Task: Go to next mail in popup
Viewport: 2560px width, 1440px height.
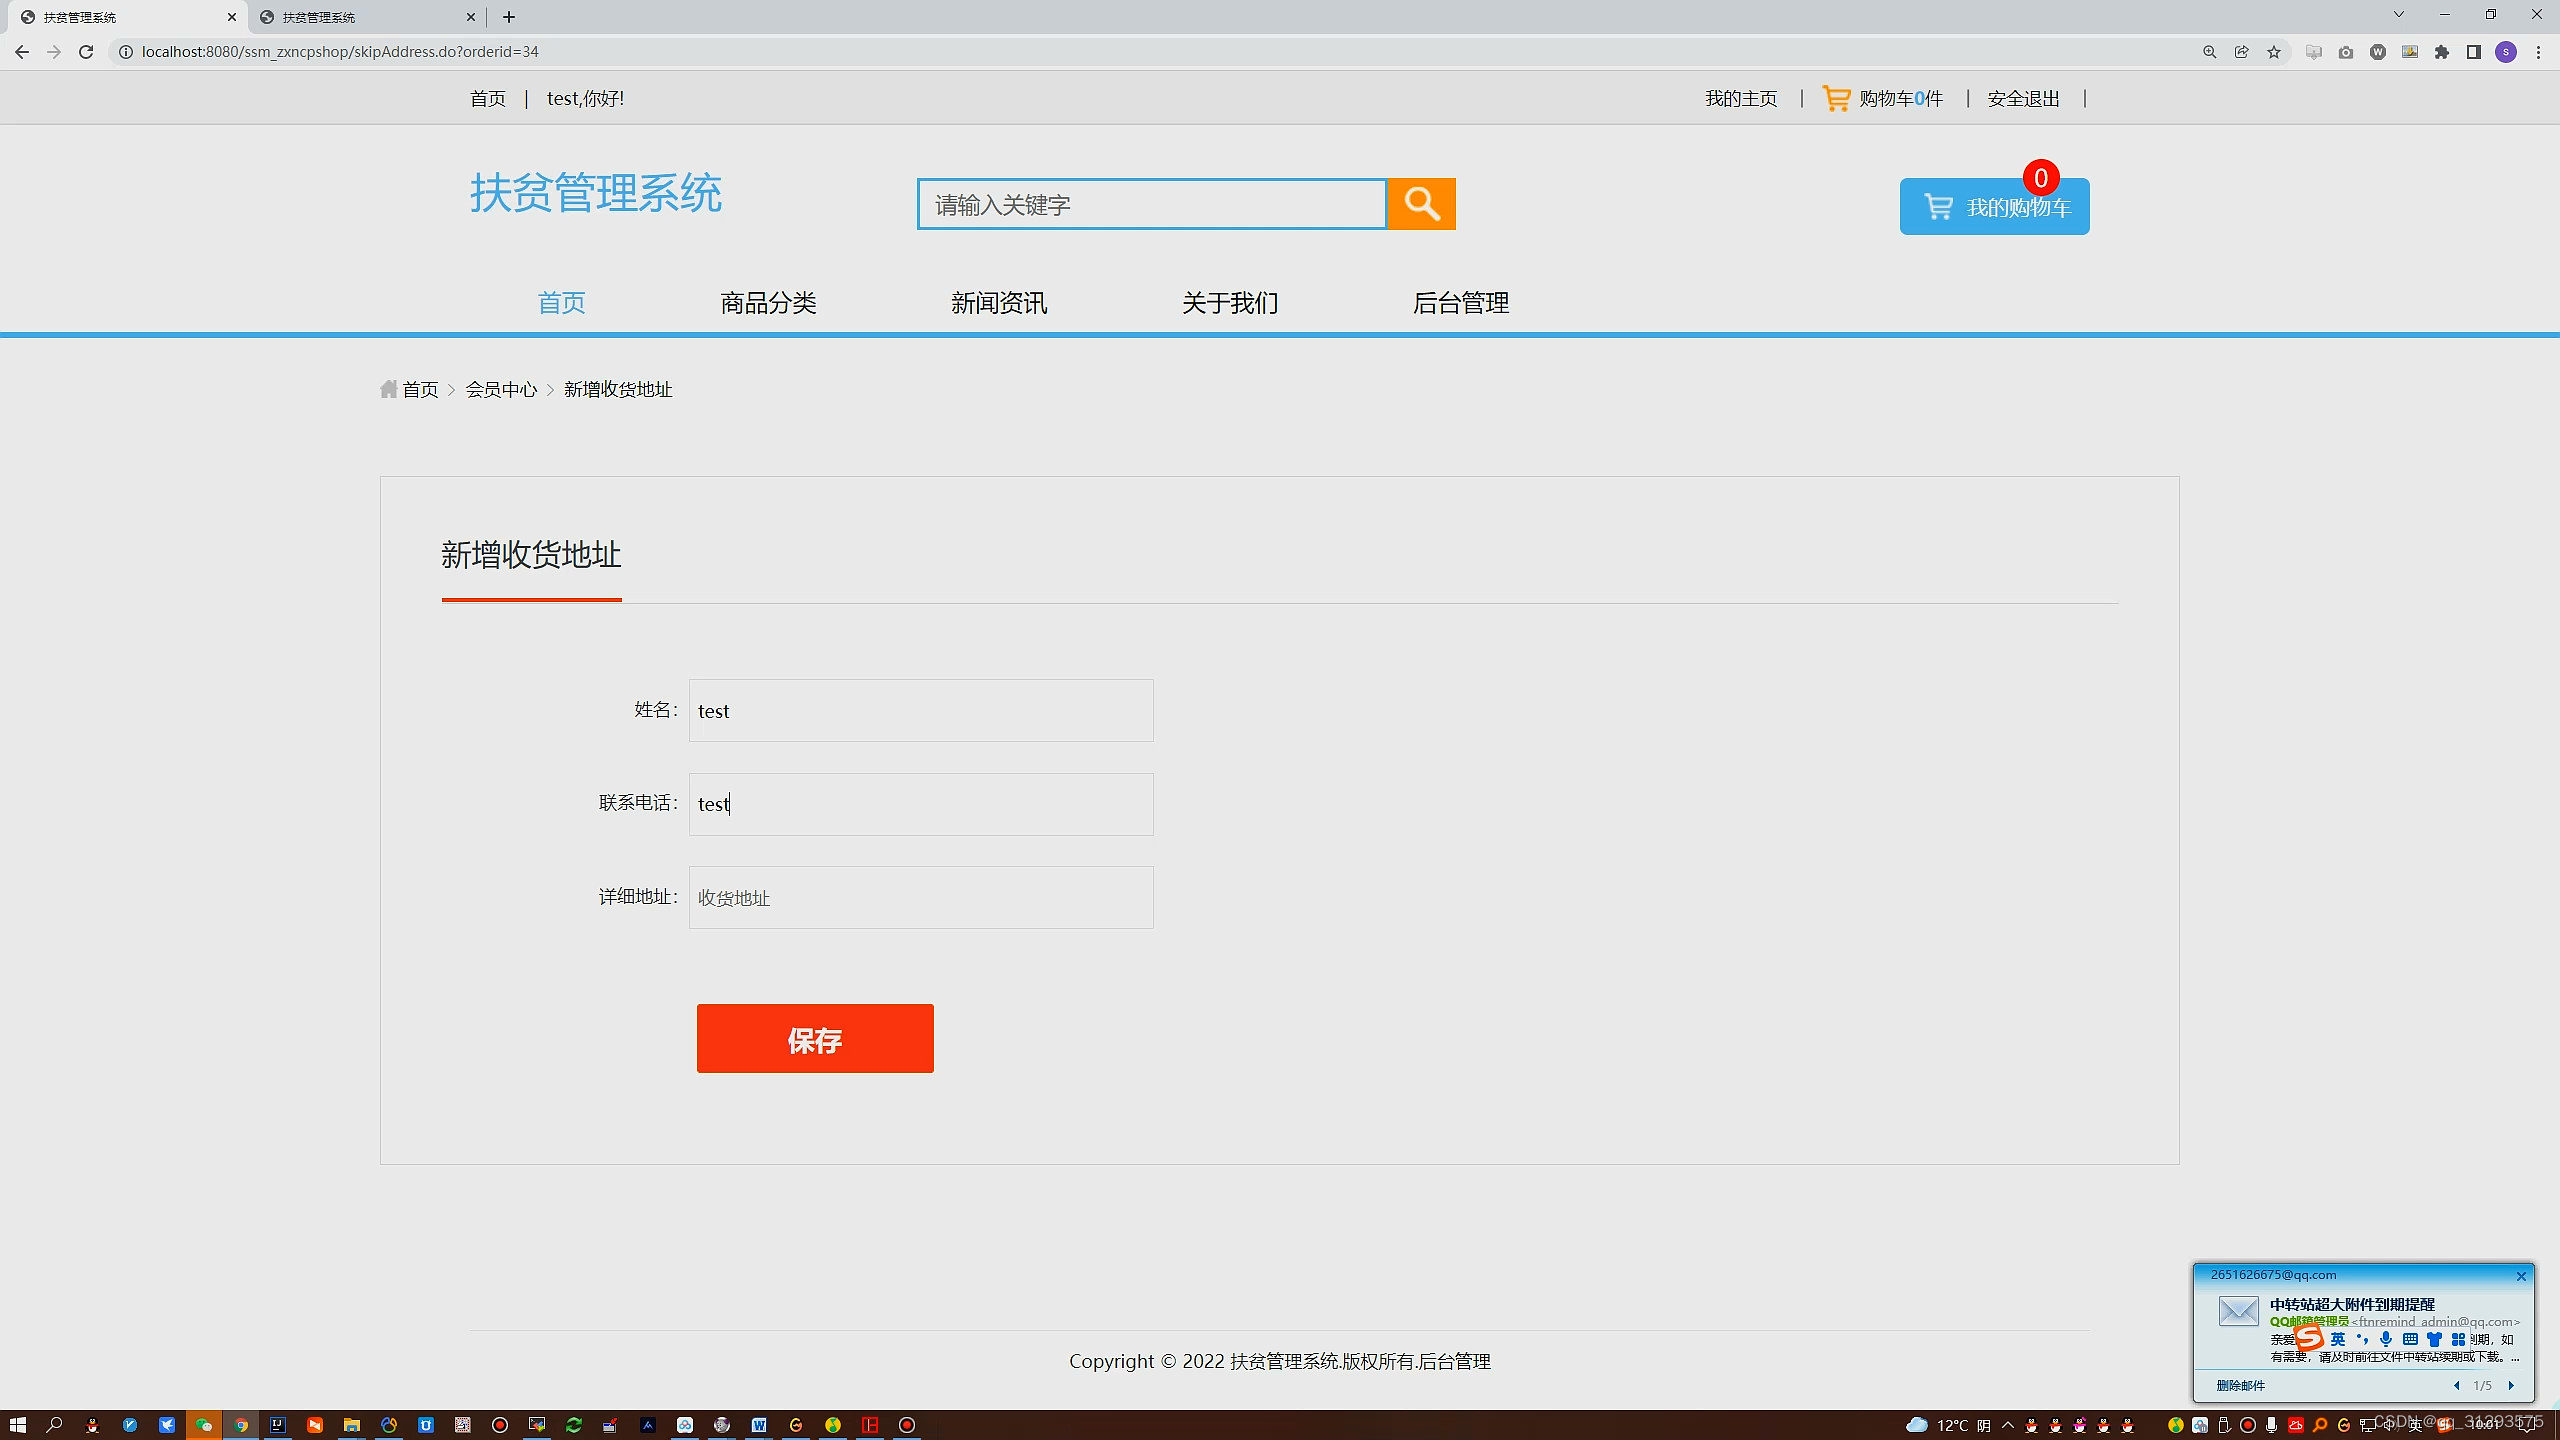Action: [2511, 1385]
